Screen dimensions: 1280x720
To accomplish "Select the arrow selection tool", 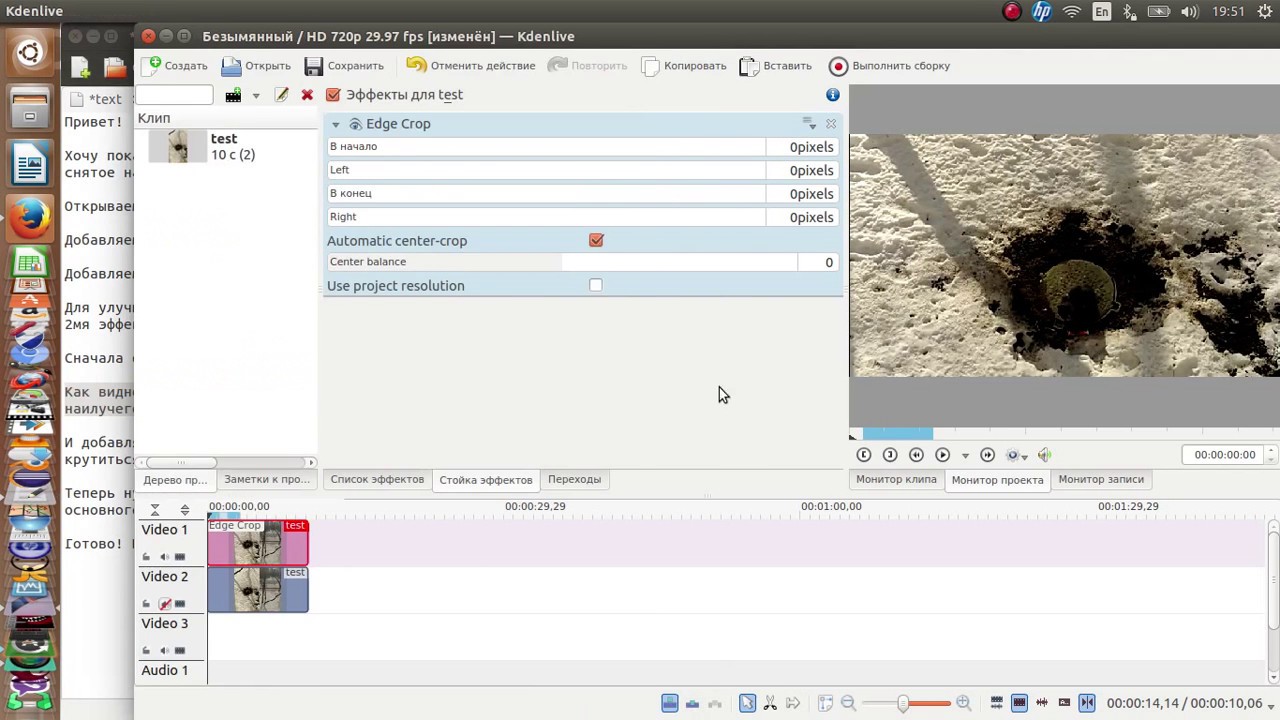I will click(x=747, y=703).
